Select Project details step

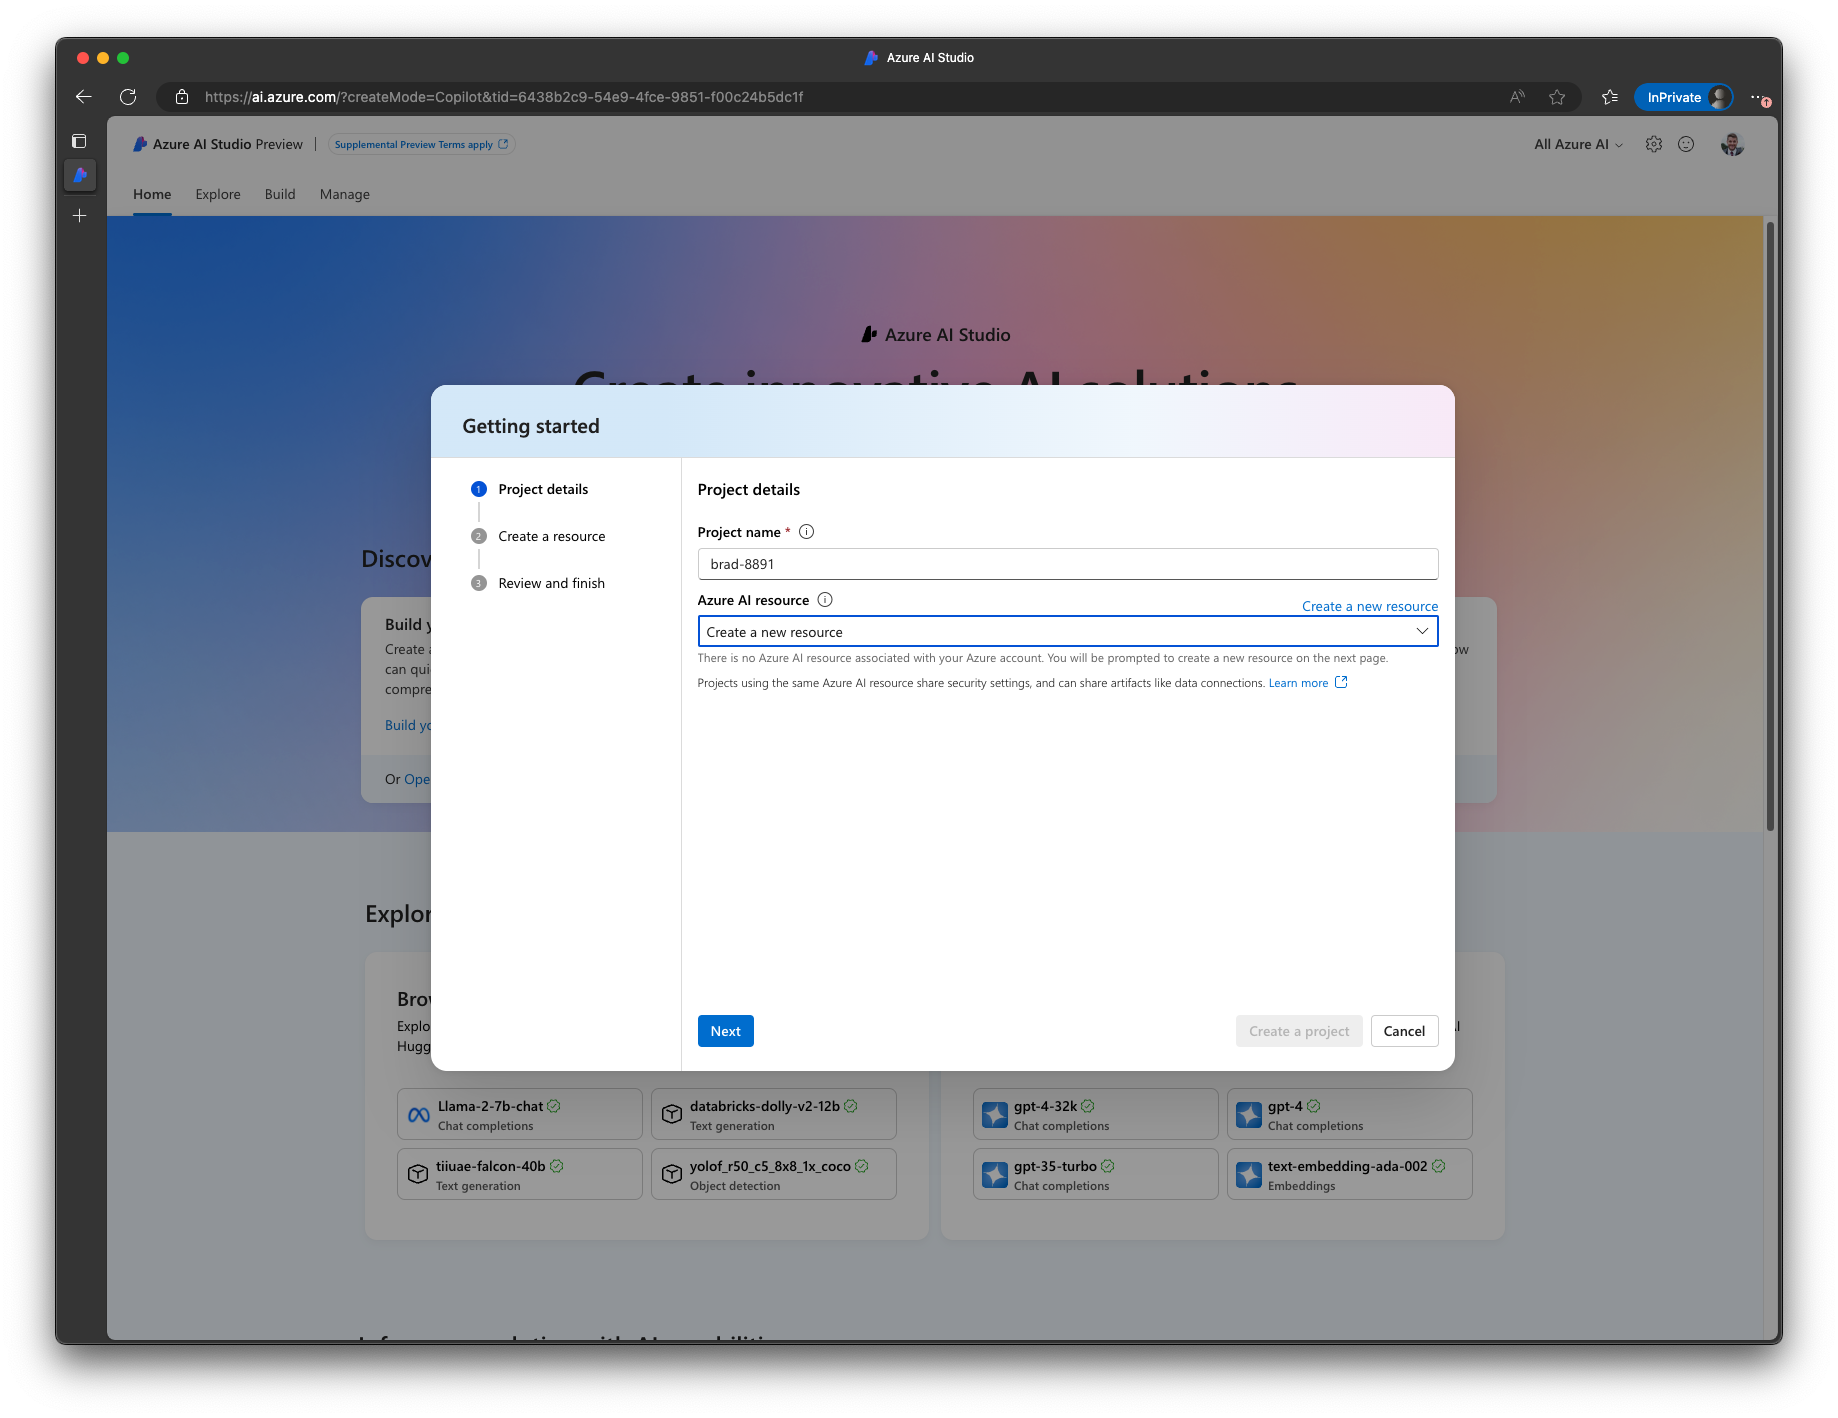coord(530,489)
